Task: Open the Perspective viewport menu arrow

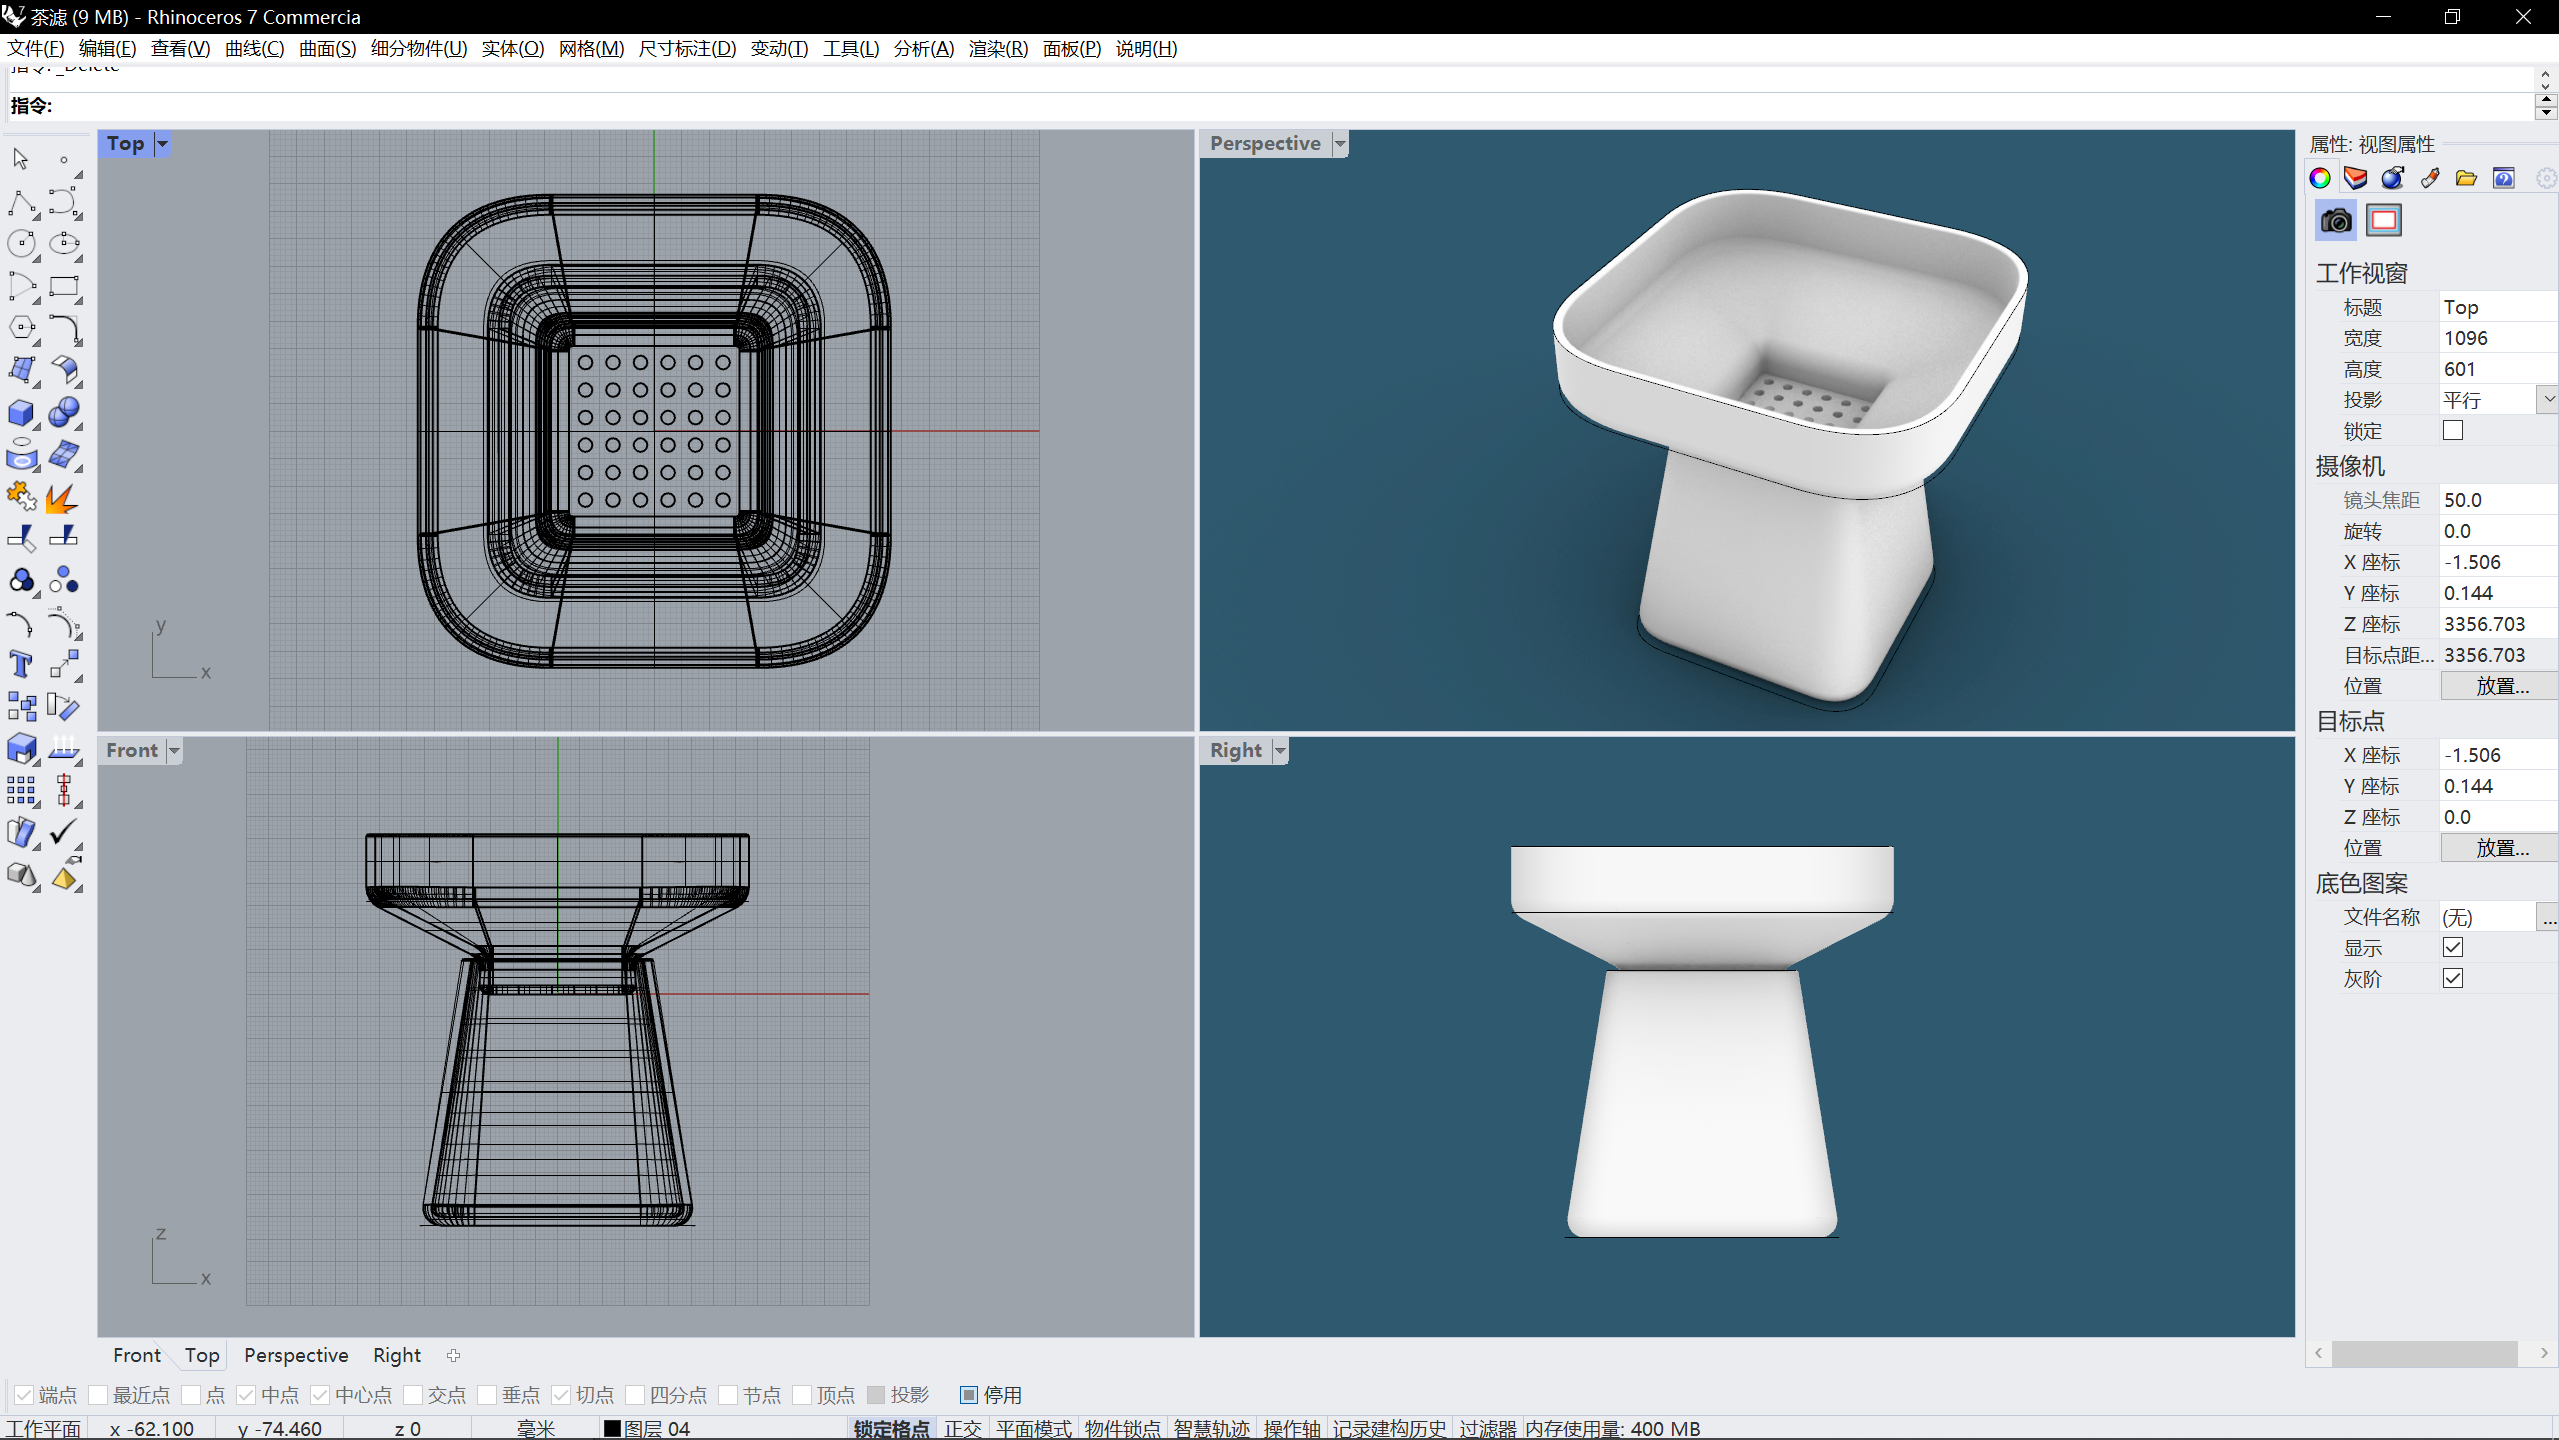Action: (x=1340, y=144)
